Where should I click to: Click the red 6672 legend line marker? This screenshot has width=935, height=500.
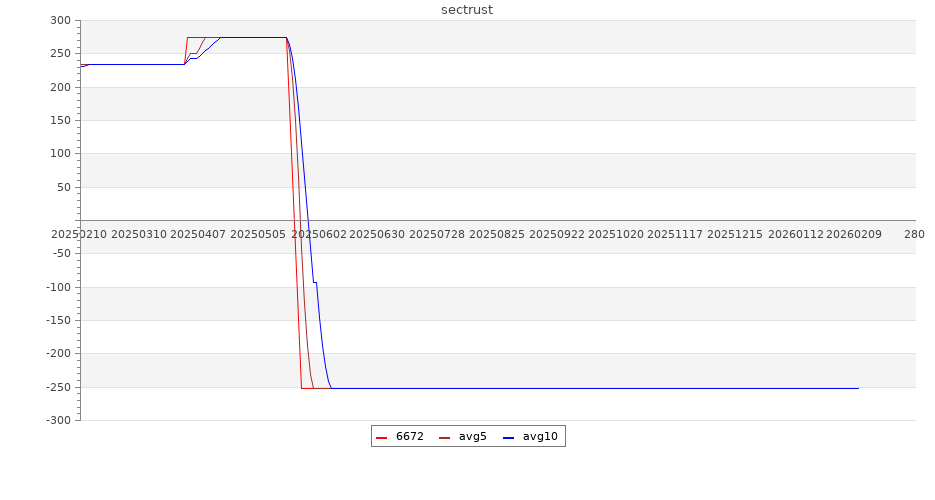click(381, 438)
